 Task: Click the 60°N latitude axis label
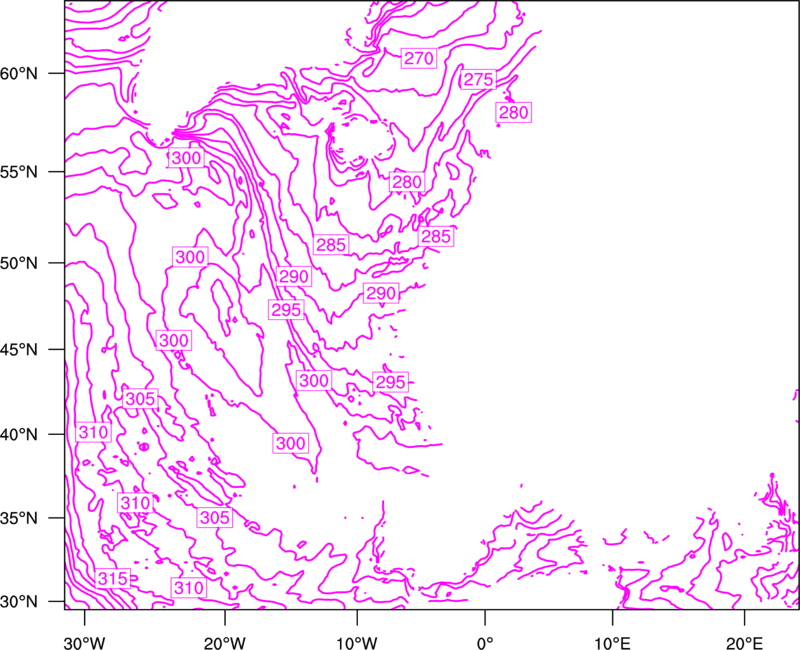pos(19,73)
